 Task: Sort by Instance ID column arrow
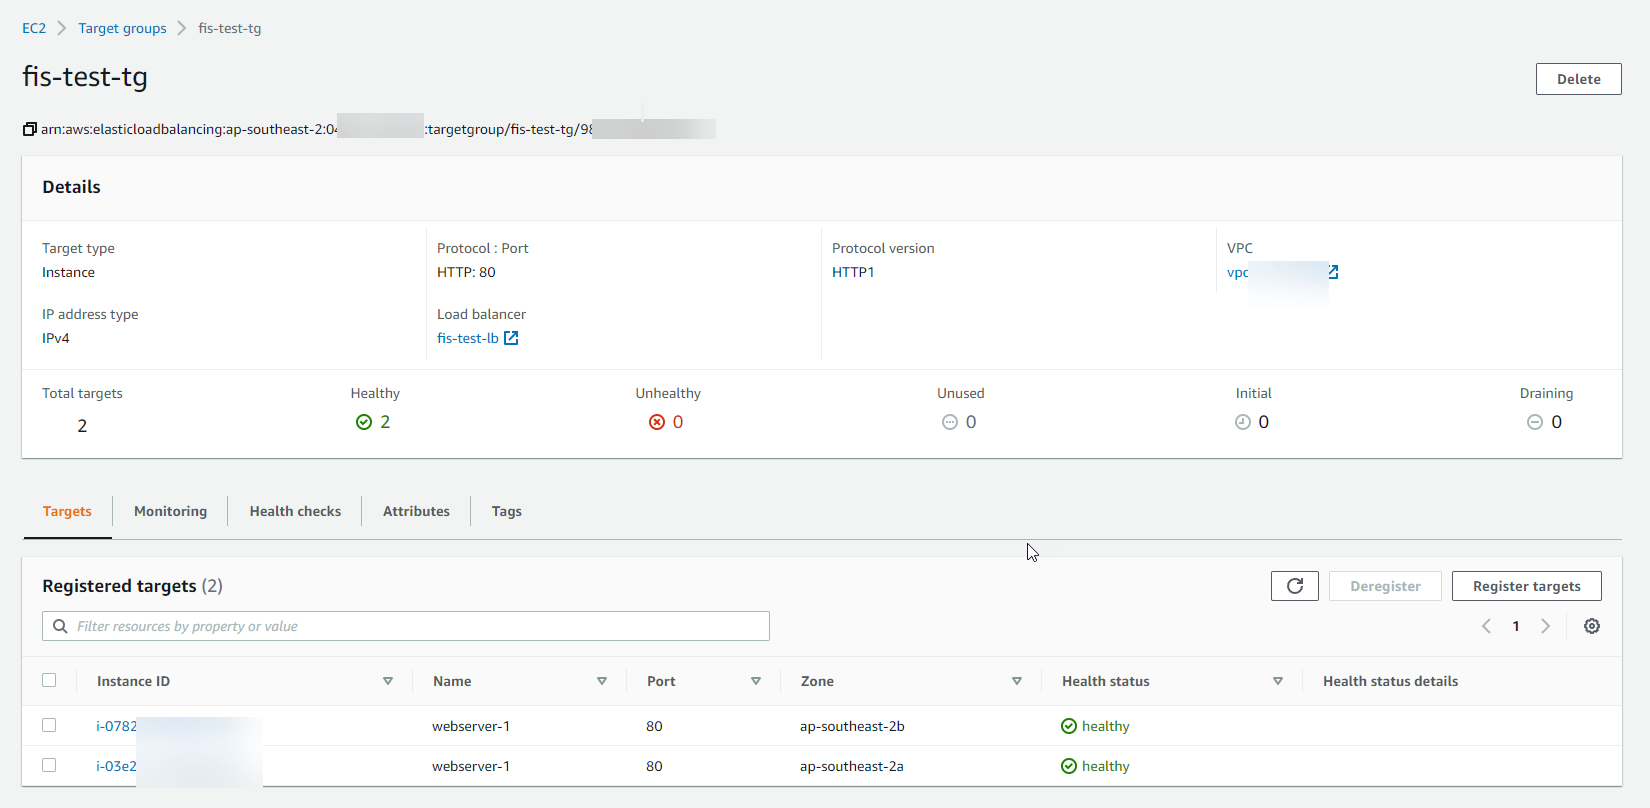[388, 681]
